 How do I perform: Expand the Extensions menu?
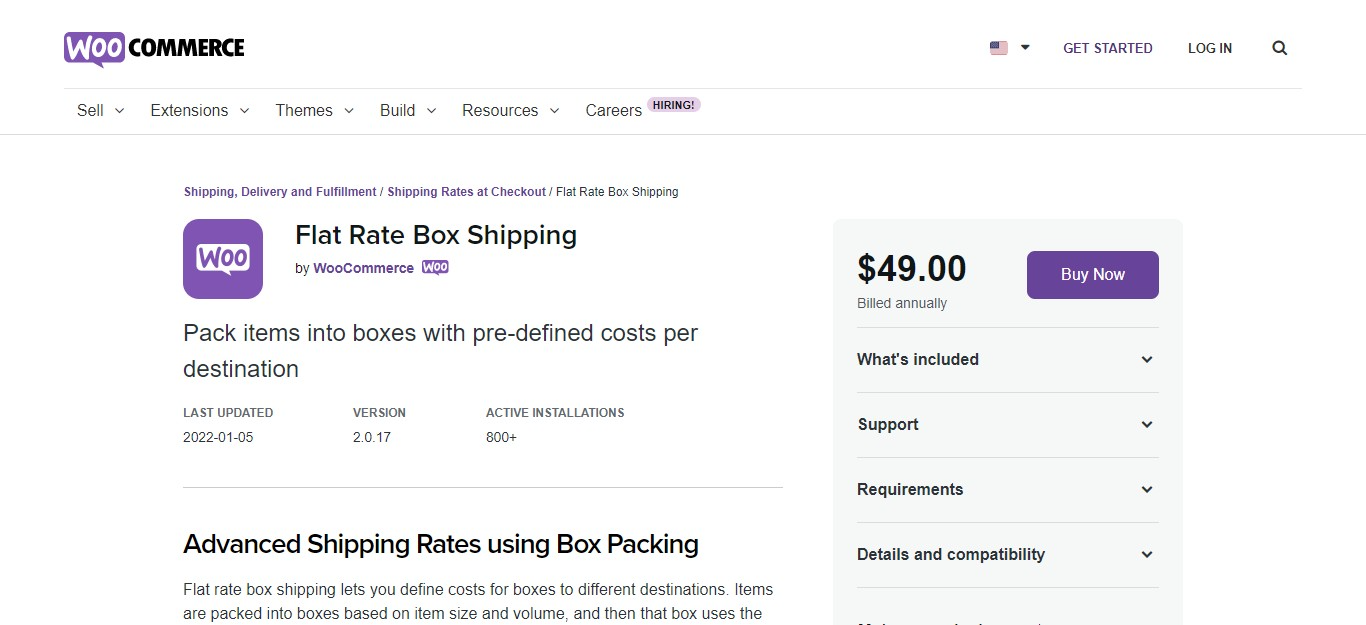pyautogui.click(x=200, y=110)
